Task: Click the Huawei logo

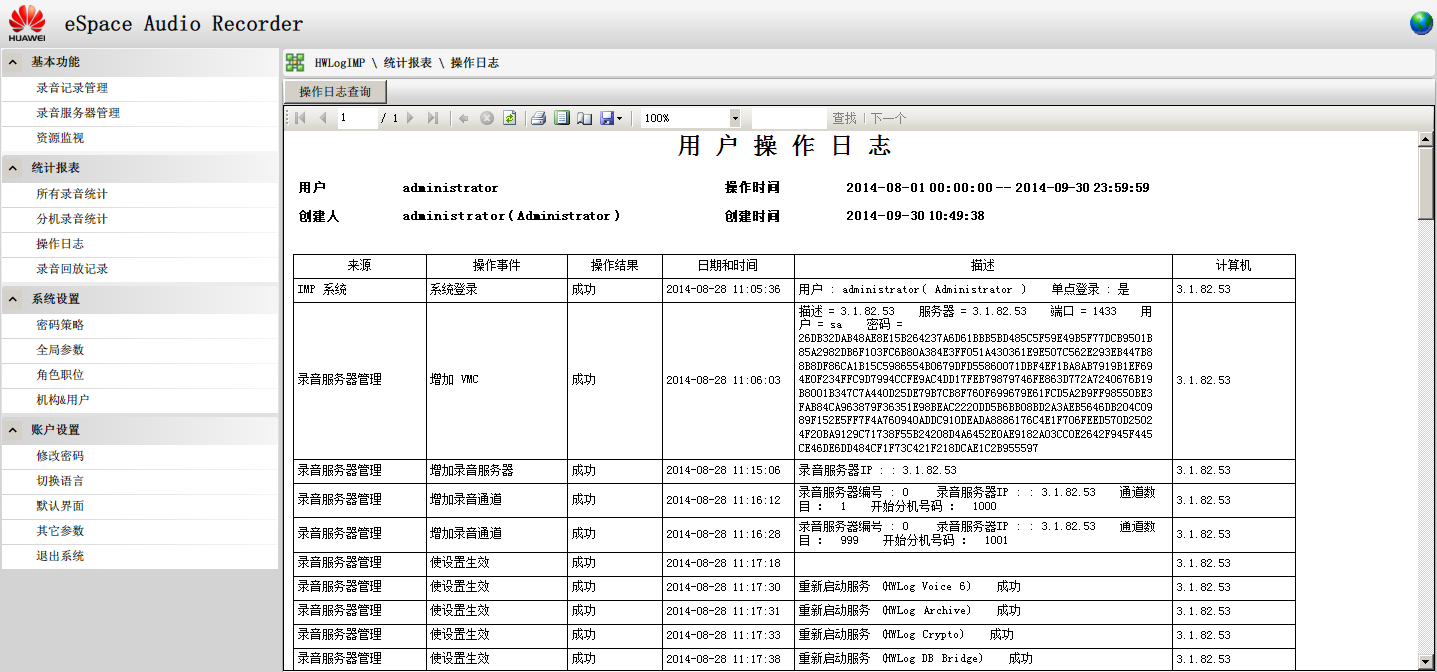Action: pos(27,23)
